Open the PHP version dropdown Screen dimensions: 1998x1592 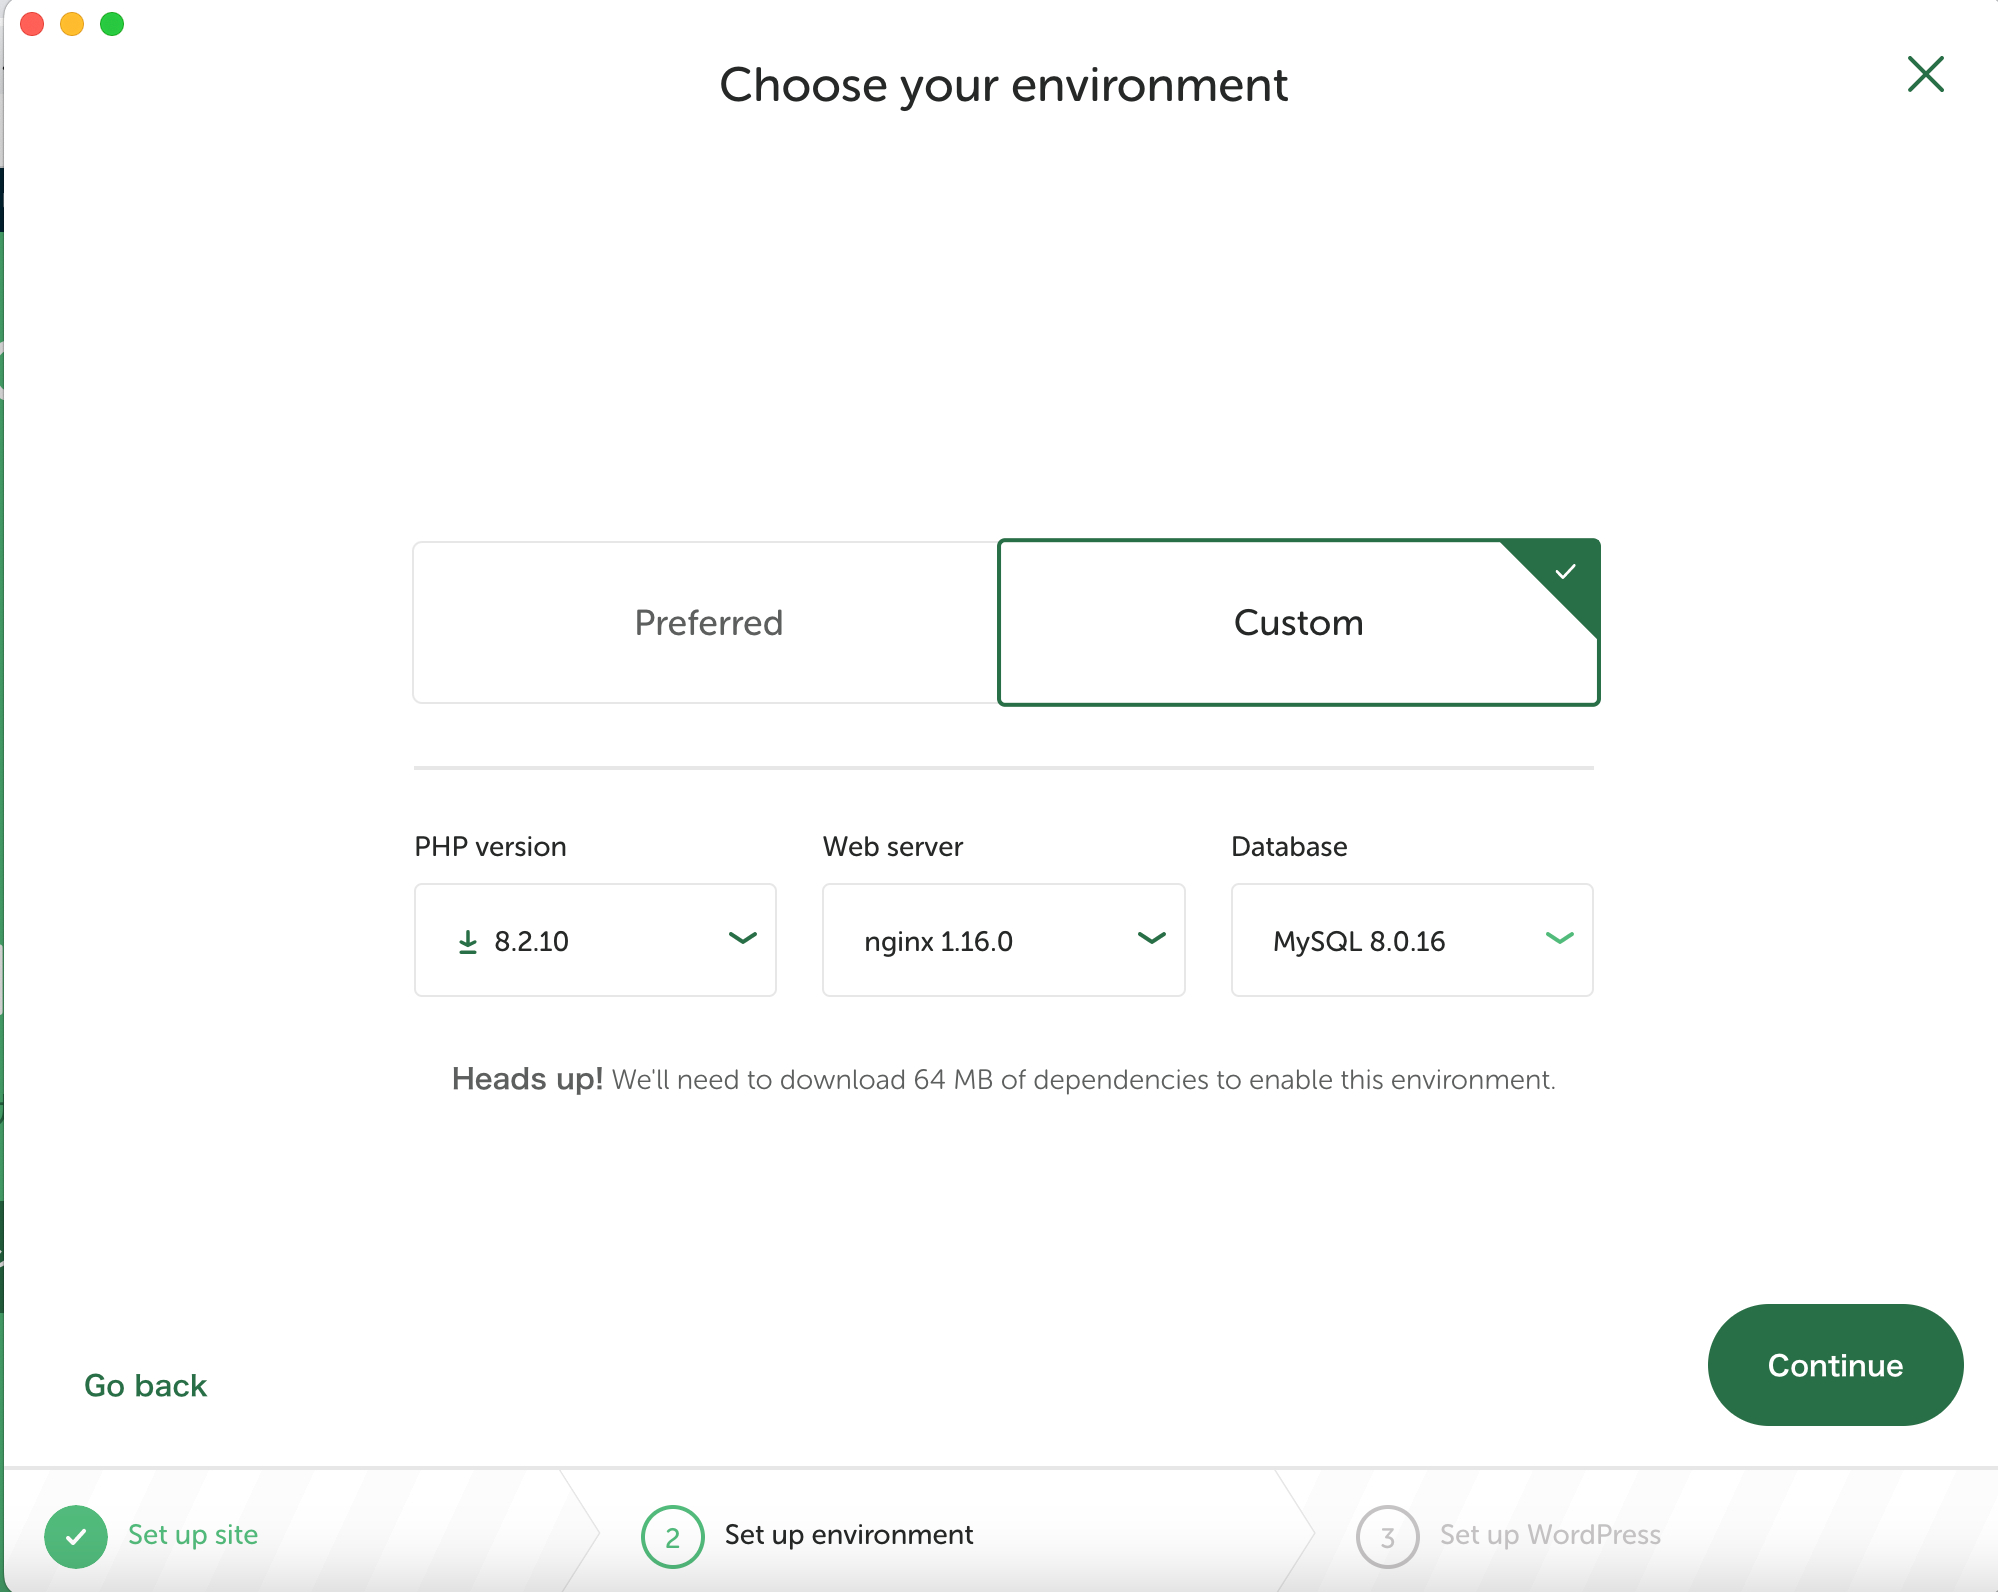(595, 940)
